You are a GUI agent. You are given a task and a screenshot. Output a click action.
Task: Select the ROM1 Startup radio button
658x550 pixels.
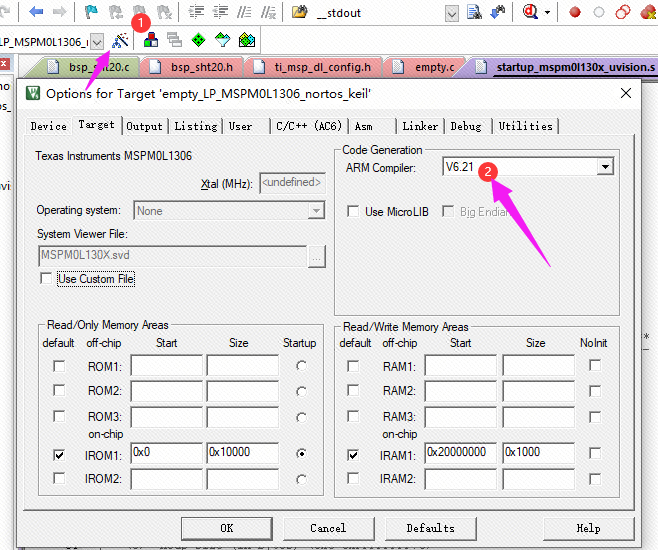[x=301, y=367]
